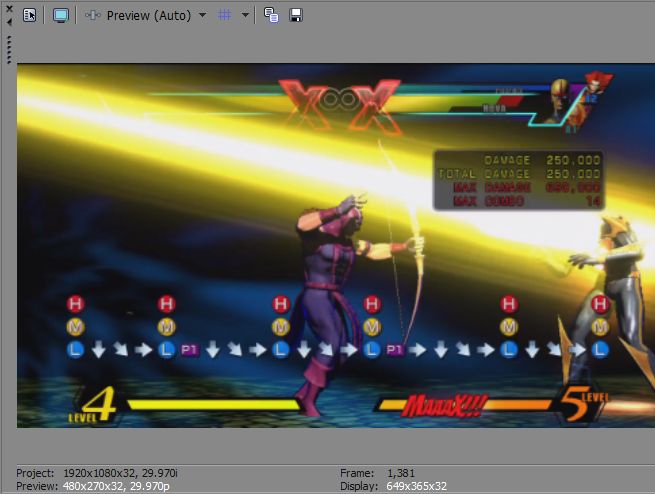The image size is (655, 494).
Task: Click the split-screen view icon before Preview (Auto)
Action: click(x=92, y=15)
